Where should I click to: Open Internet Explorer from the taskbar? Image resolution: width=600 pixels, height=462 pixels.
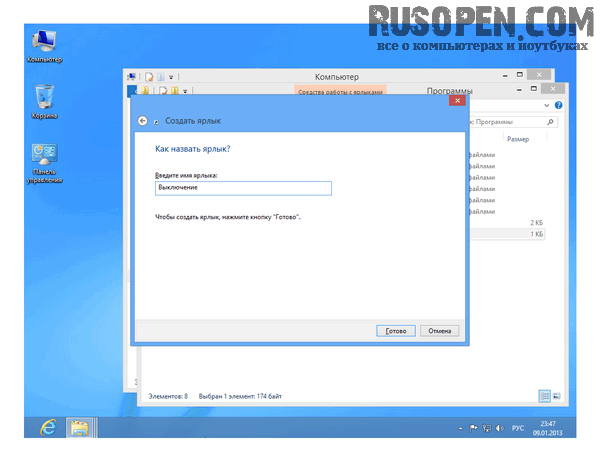47,427
